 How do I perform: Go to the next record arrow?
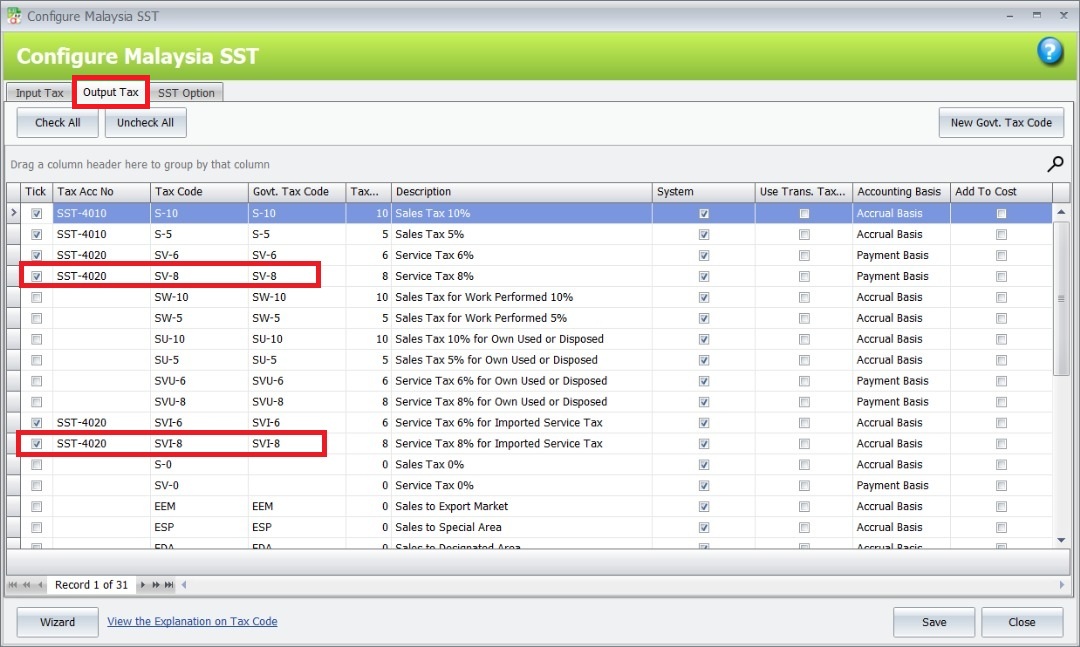pos(144,585)
